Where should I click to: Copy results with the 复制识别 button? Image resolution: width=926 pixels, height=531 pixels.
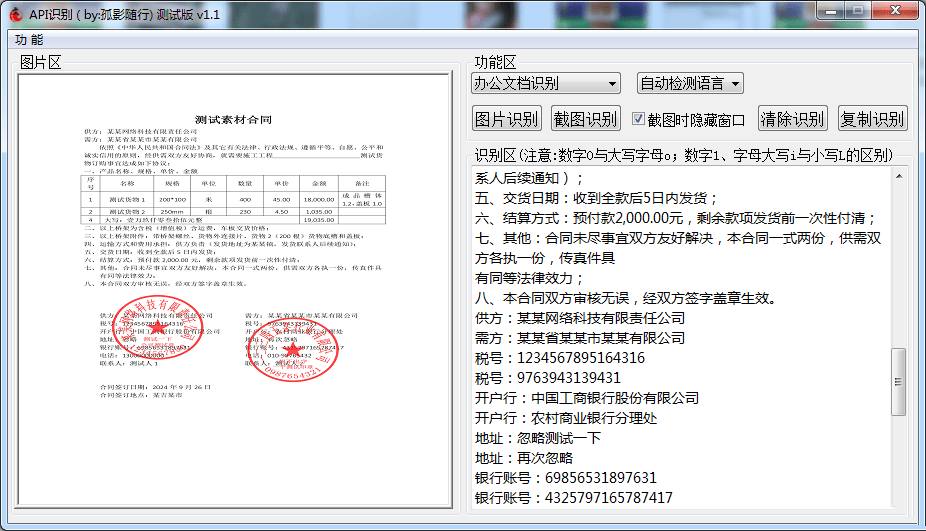872,119
